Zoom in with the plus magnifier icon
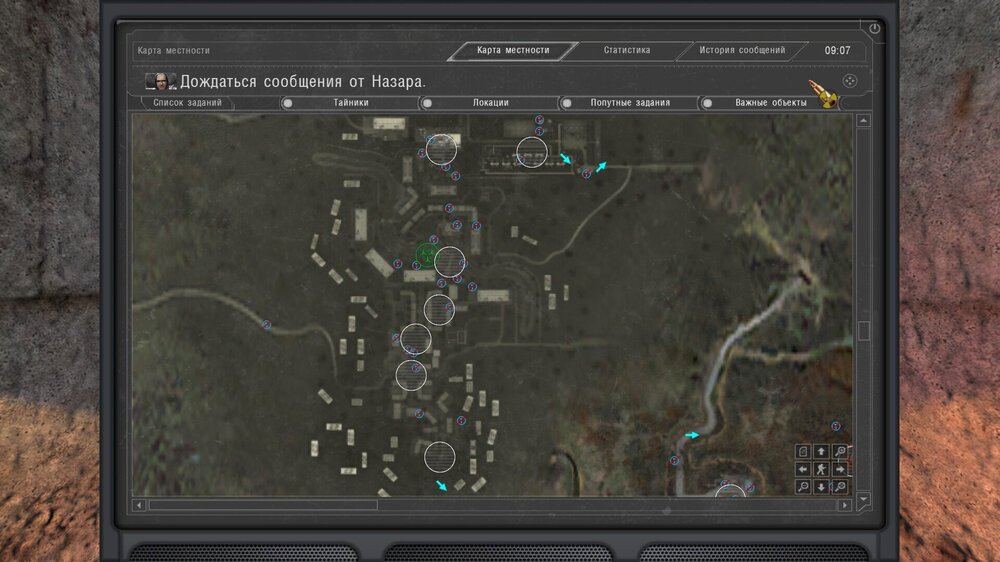 coord(840,452)
